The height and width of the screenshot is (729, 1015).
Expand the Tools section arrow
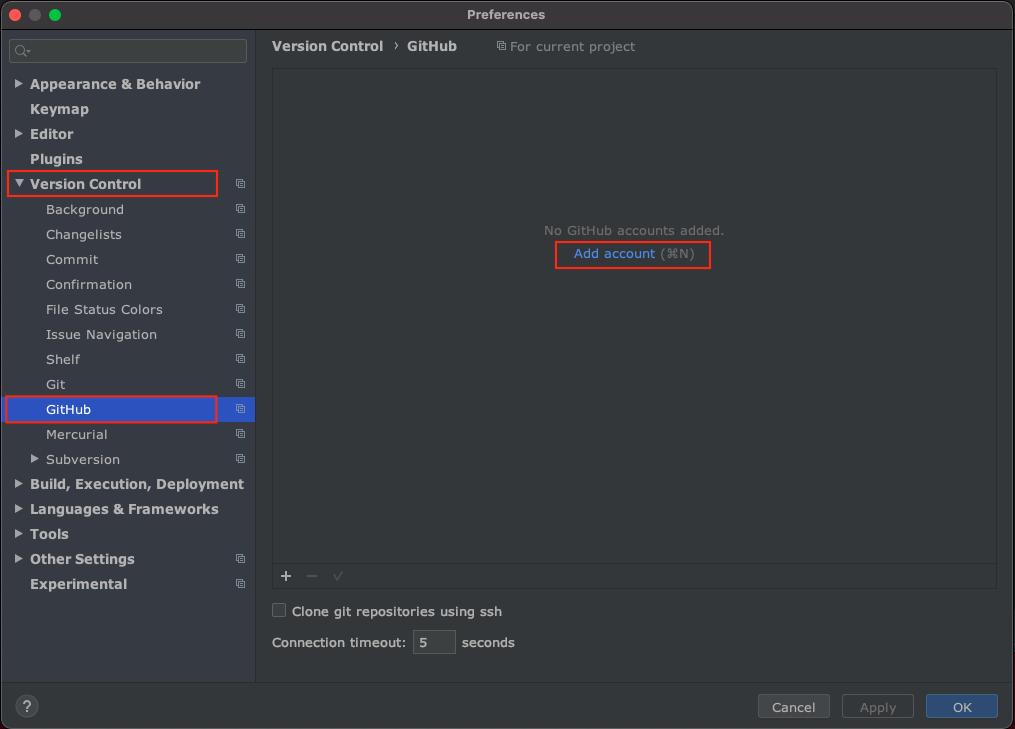coord(19,533)
